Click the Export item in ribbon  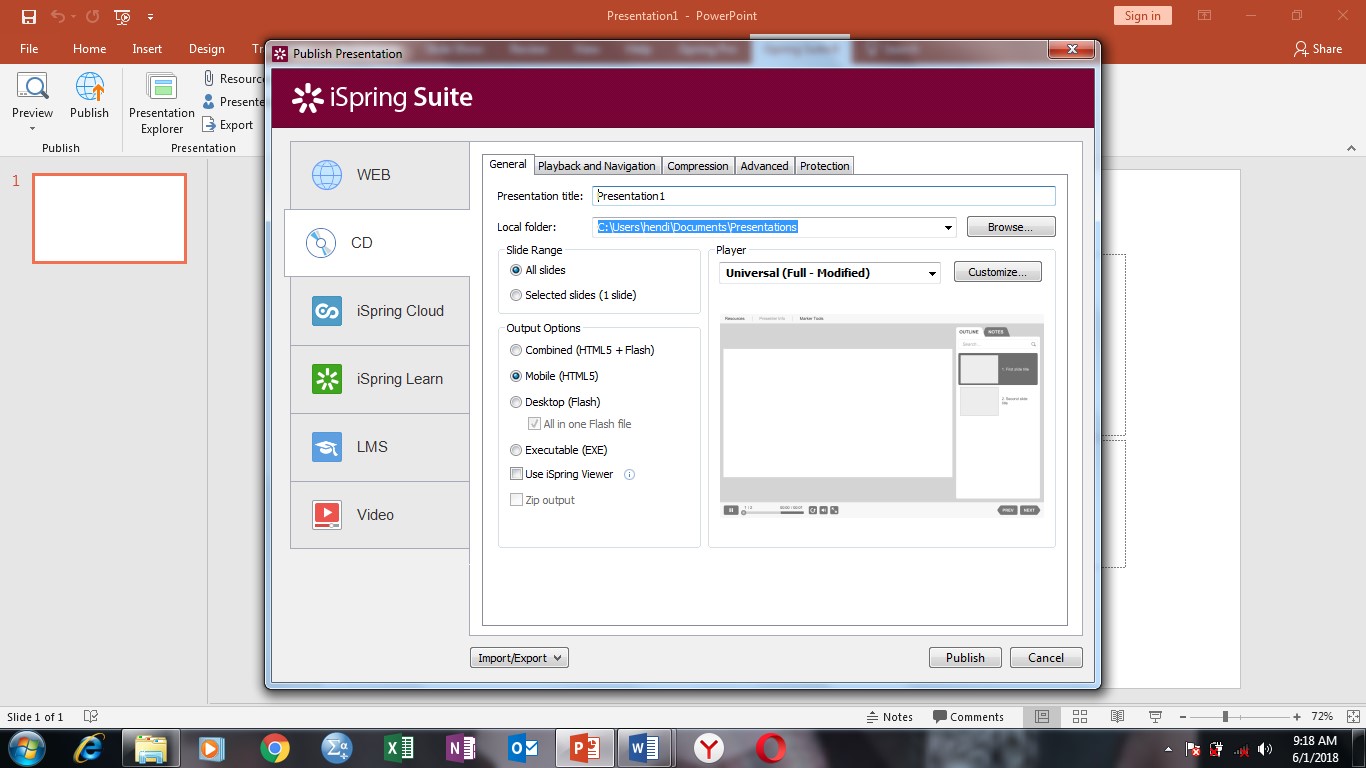[x=228, y=125]
